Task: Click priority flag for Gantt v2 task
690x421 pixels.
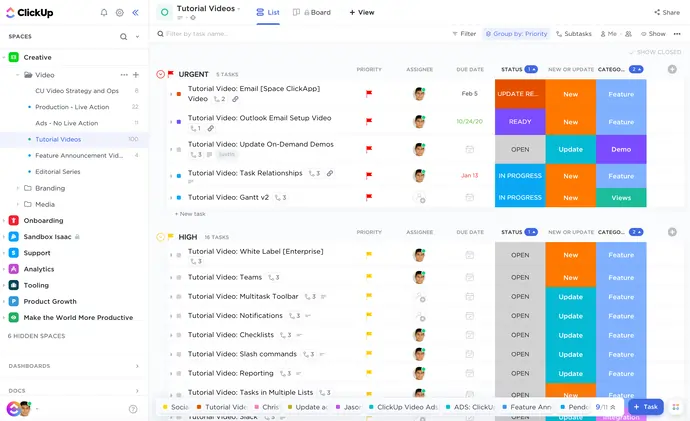Action: [369, 197]
